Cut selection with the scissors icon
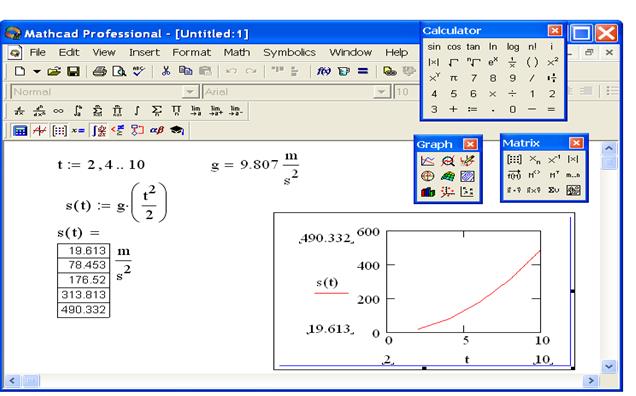This screenshot has width=636, height=396. click(x=166, y=71)
